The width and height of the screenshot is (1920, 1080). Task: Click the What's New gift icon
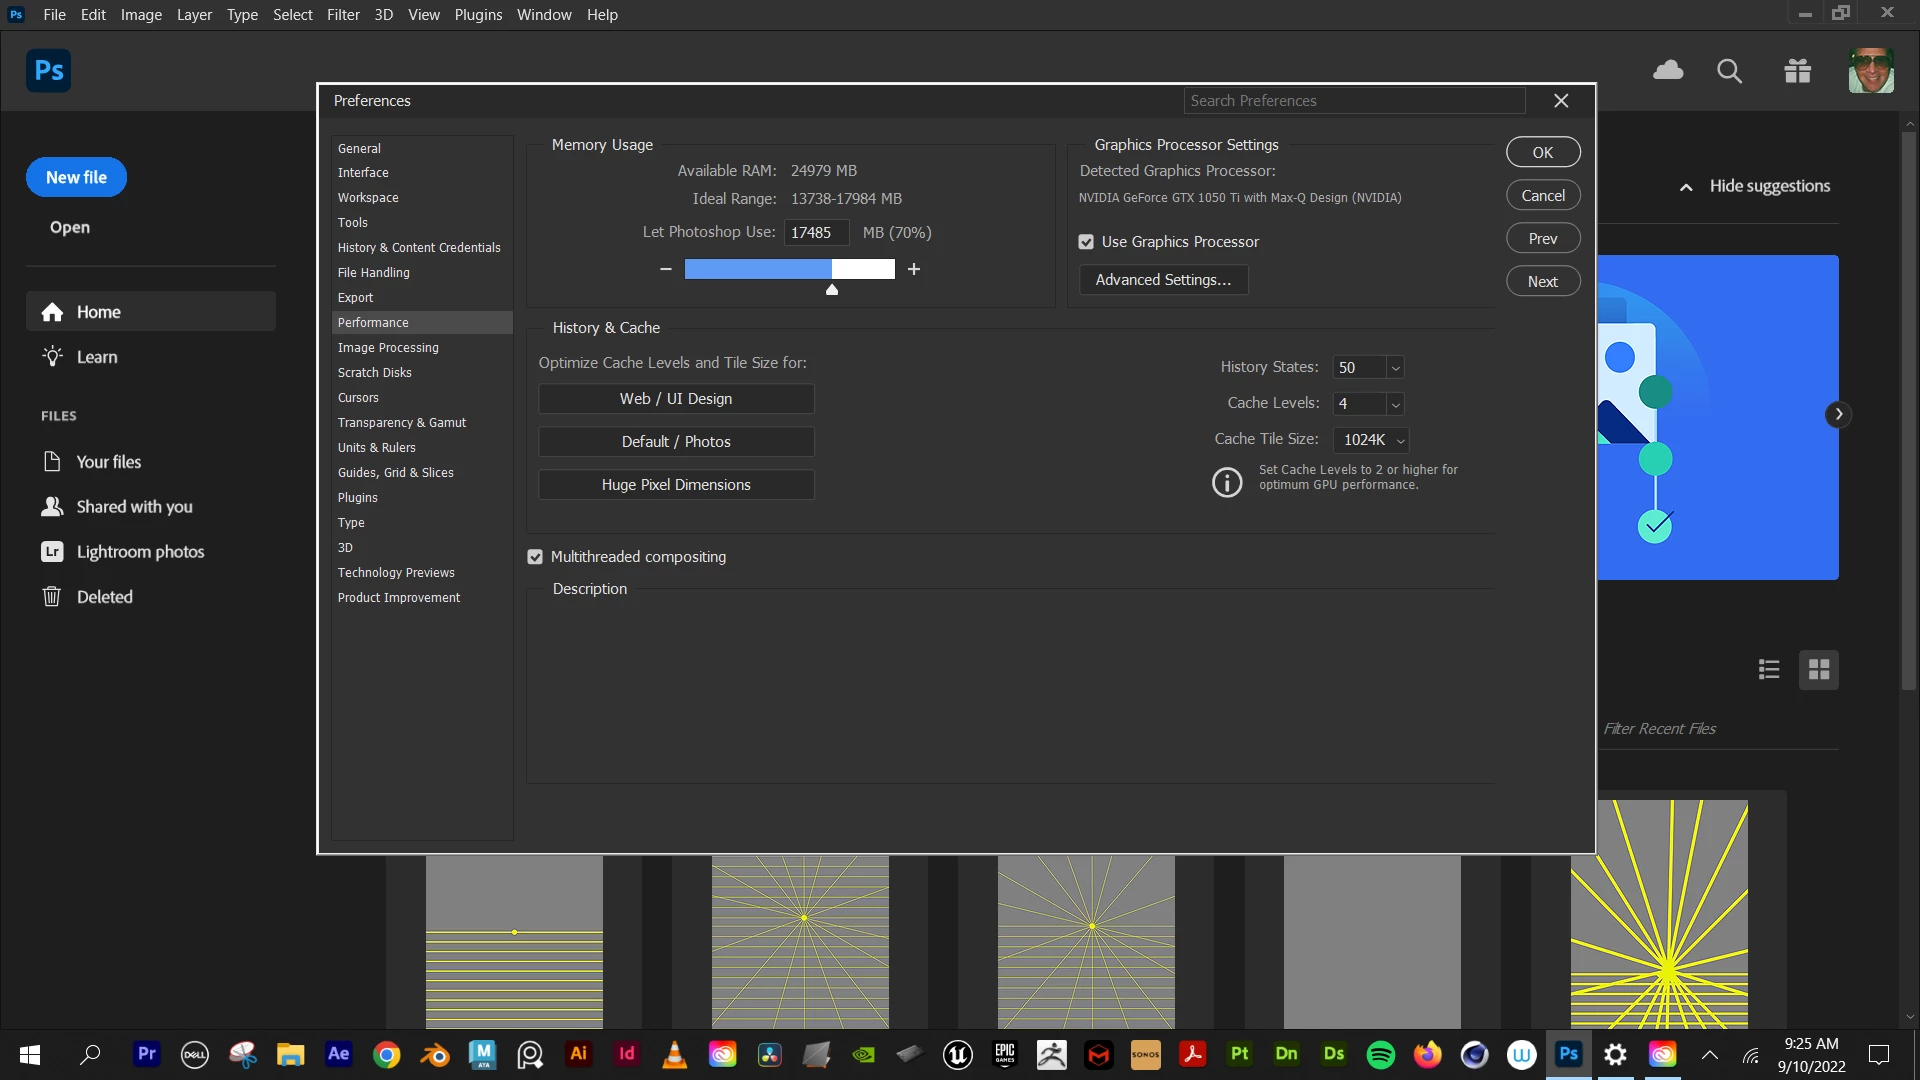coord(1797,71)
